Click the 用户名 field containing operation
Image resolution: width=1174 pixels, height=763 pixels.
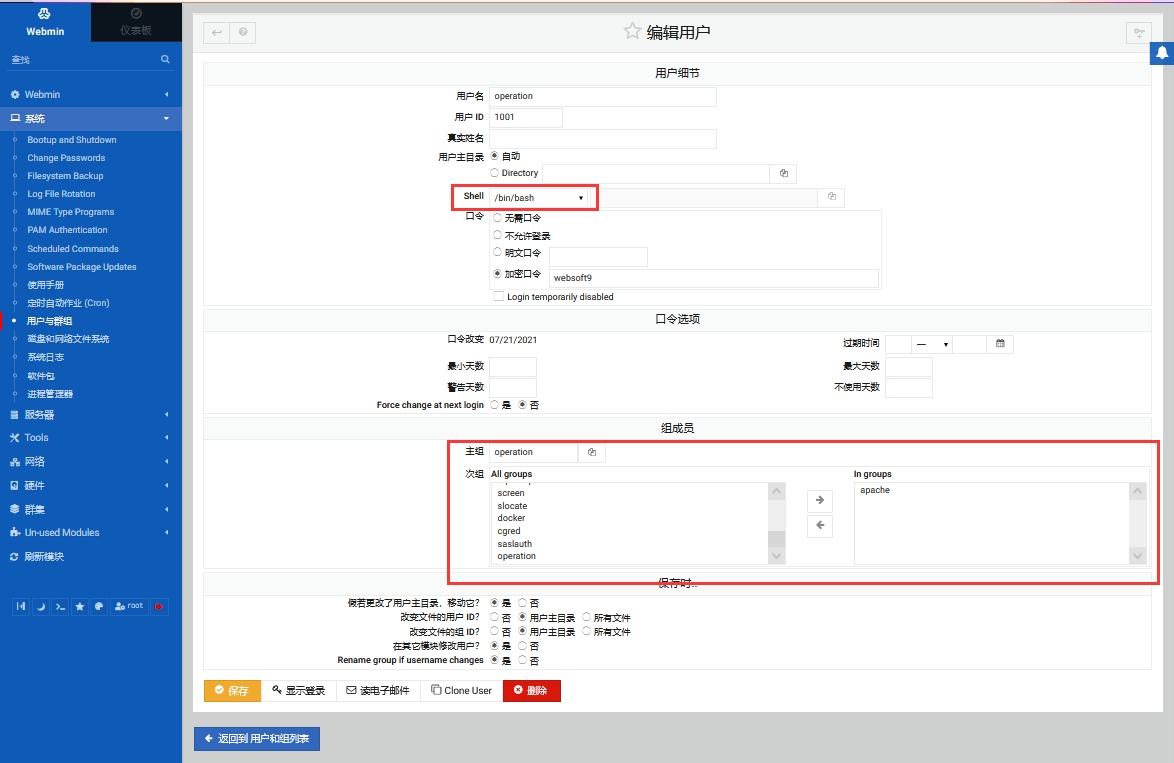click(x=602, y=96)
